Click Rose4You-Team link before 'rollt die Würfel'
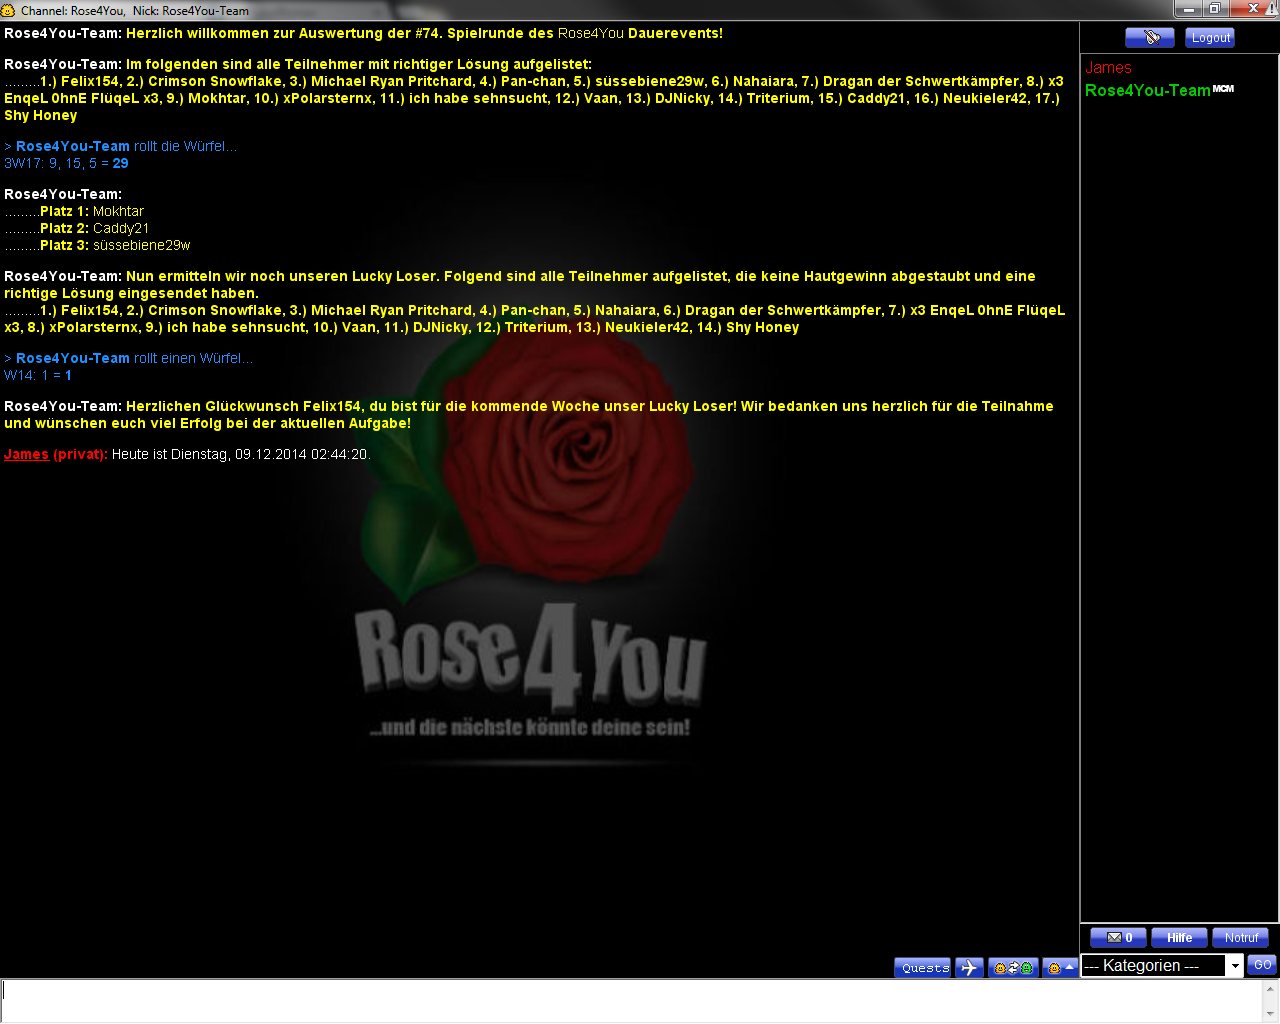Image resolution: width=1280 pixels, height=1024 pixels. 72,146
